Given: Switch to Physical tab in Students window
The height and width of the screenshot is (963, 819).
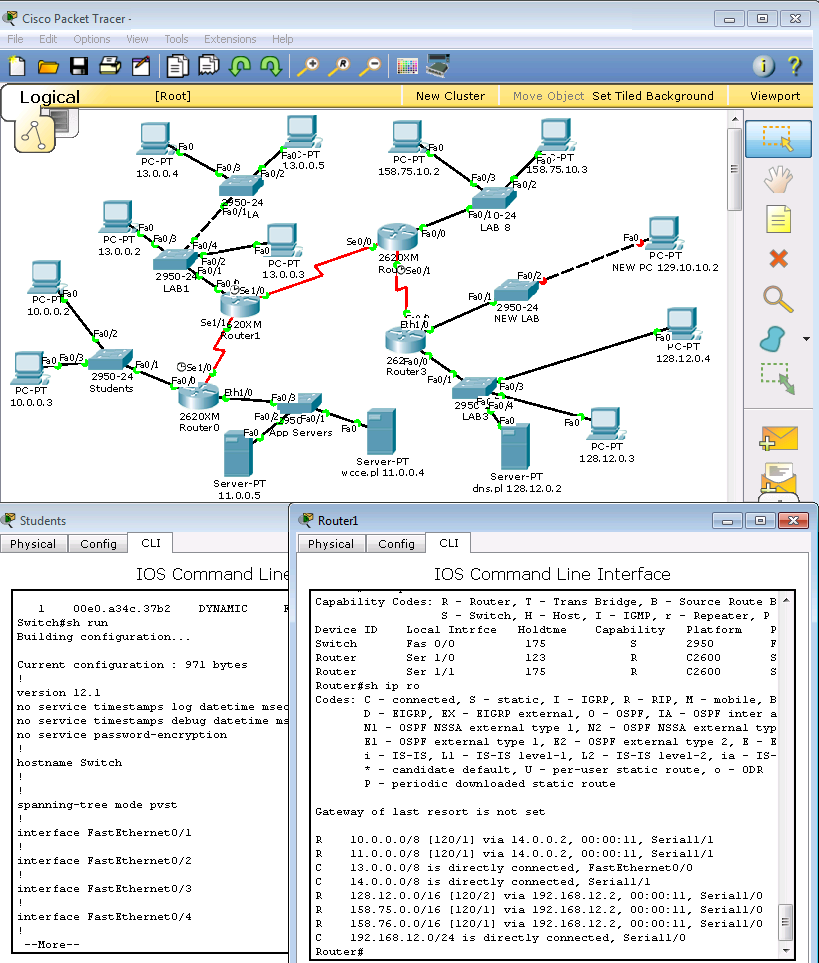Looking at the screenshot, I should pos(33,544).
